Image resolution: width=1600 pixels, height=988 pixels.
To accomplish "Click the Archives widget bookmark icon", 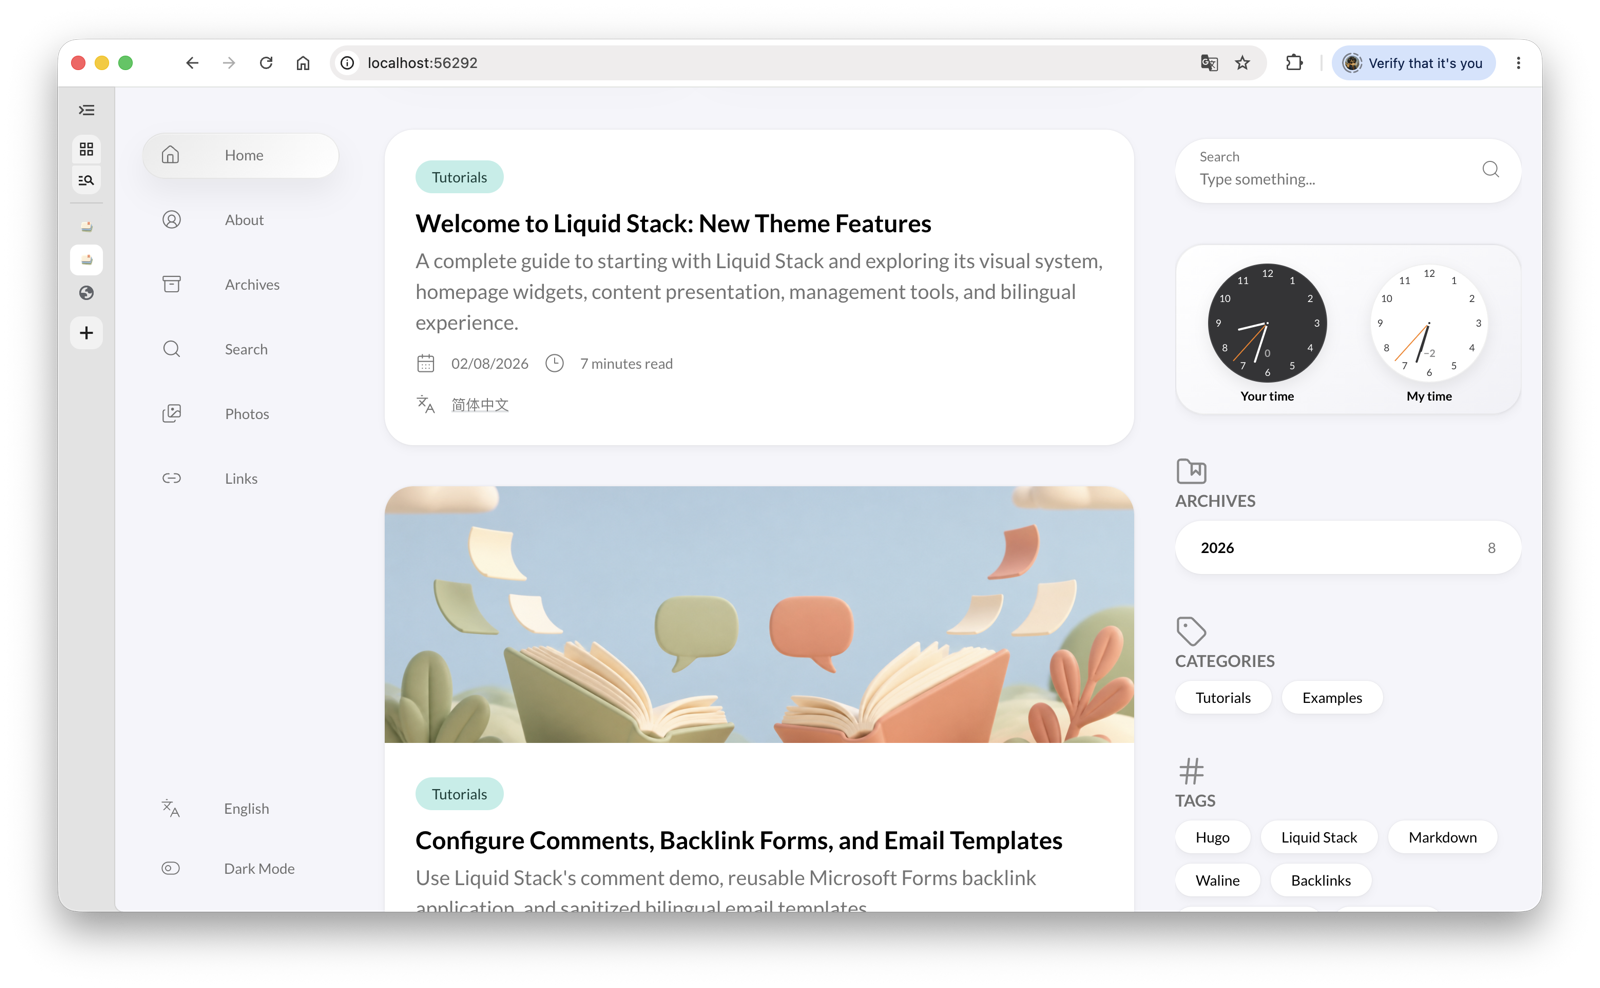I will (1191, 470).
